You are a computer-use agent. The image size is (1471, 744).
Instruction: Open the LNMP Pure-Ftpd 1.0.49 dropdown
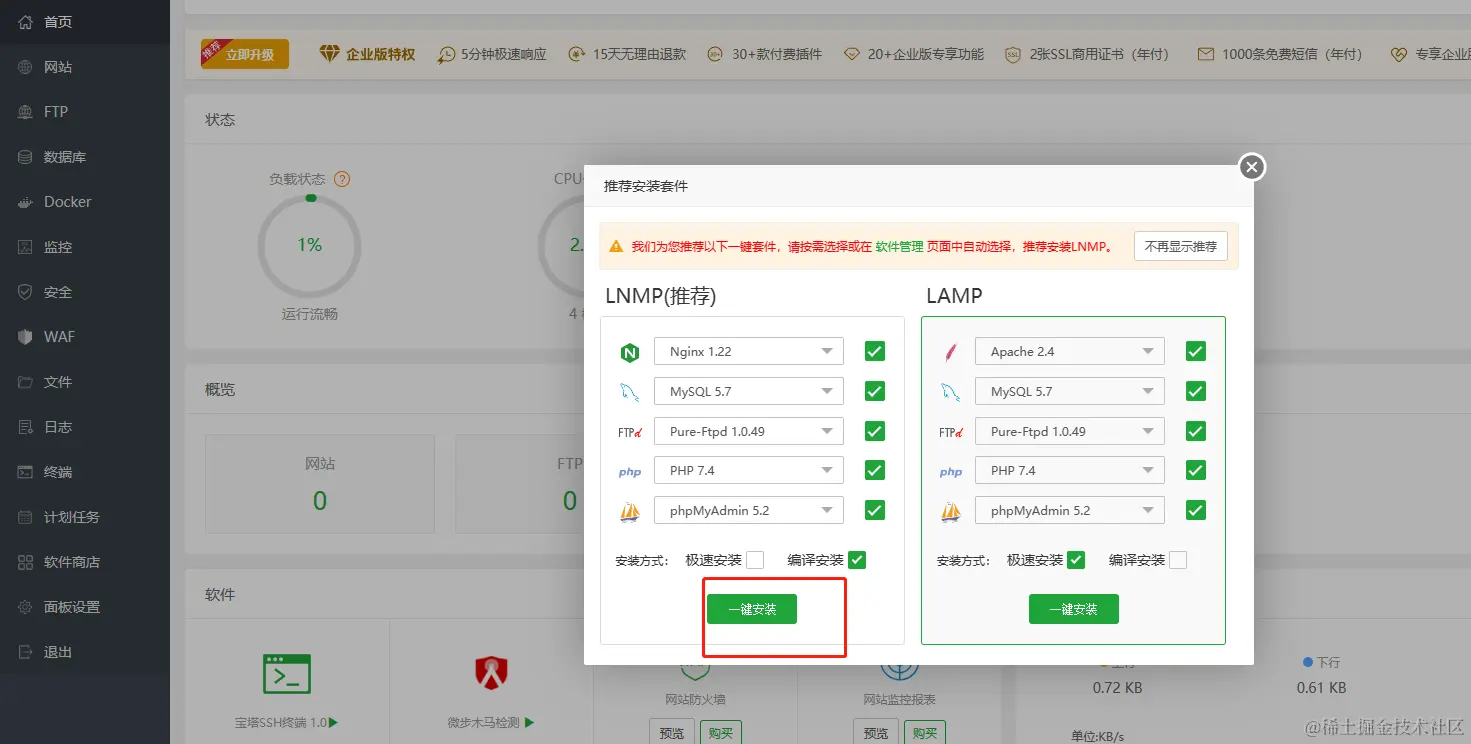pyautogui.click(x=749, y=431)
